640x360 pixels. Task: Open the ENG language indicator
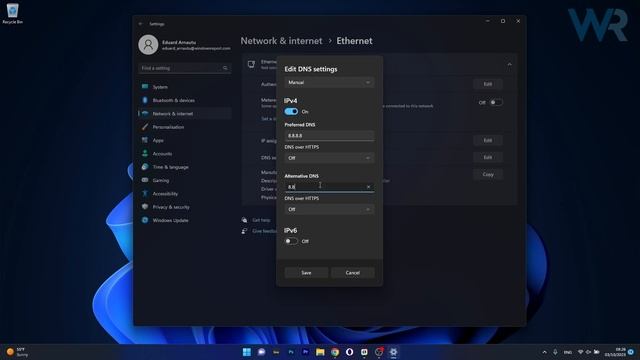[568, 352]
